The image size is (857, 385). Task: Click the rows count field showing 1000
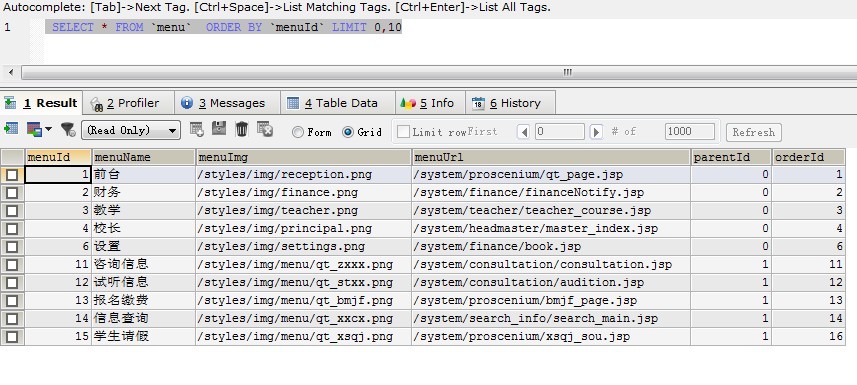tap(690, 131)
